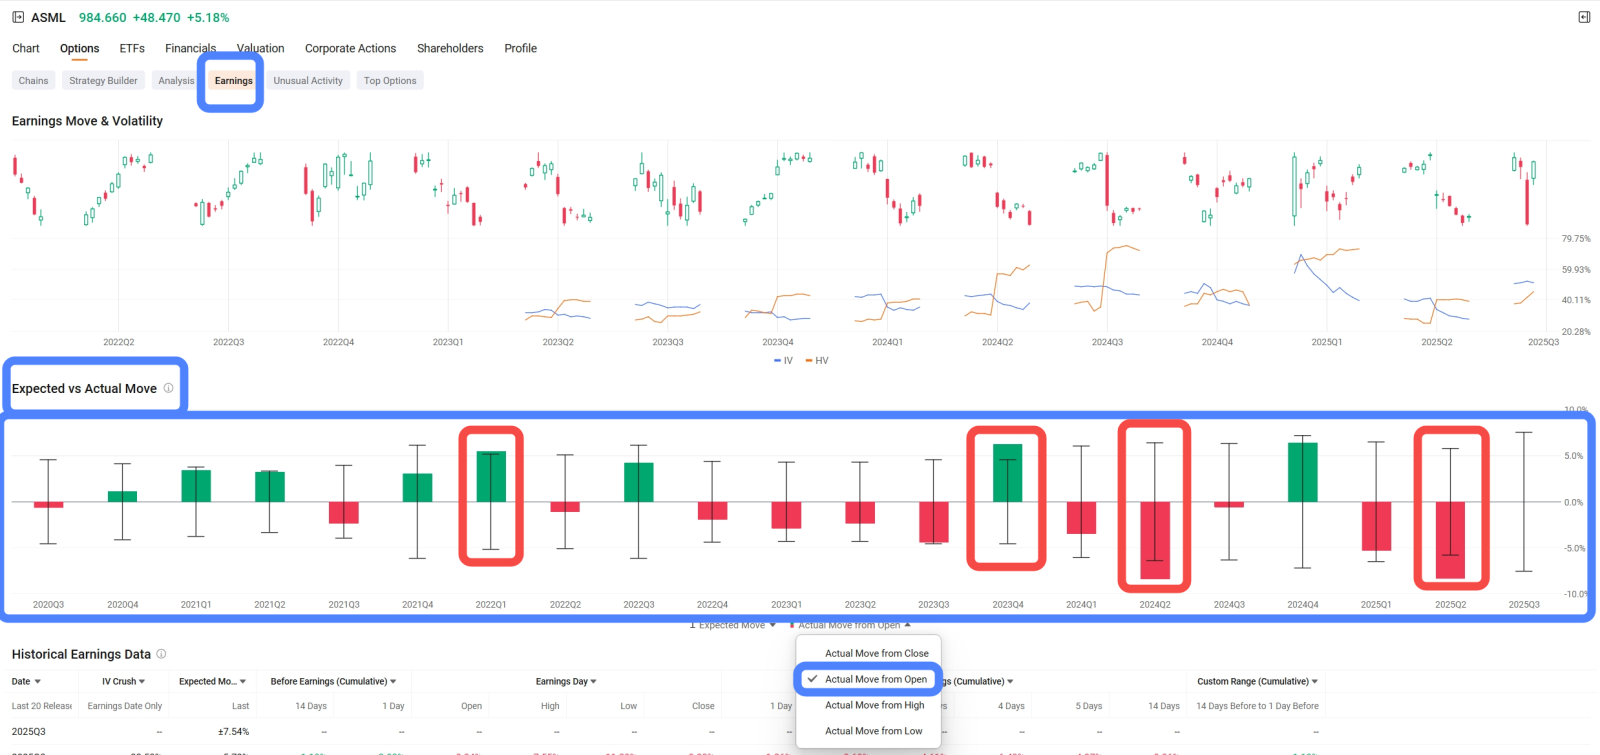Choose Actual Move from Low option
The height and width of the screenshot is (755, 1600).
873,731
